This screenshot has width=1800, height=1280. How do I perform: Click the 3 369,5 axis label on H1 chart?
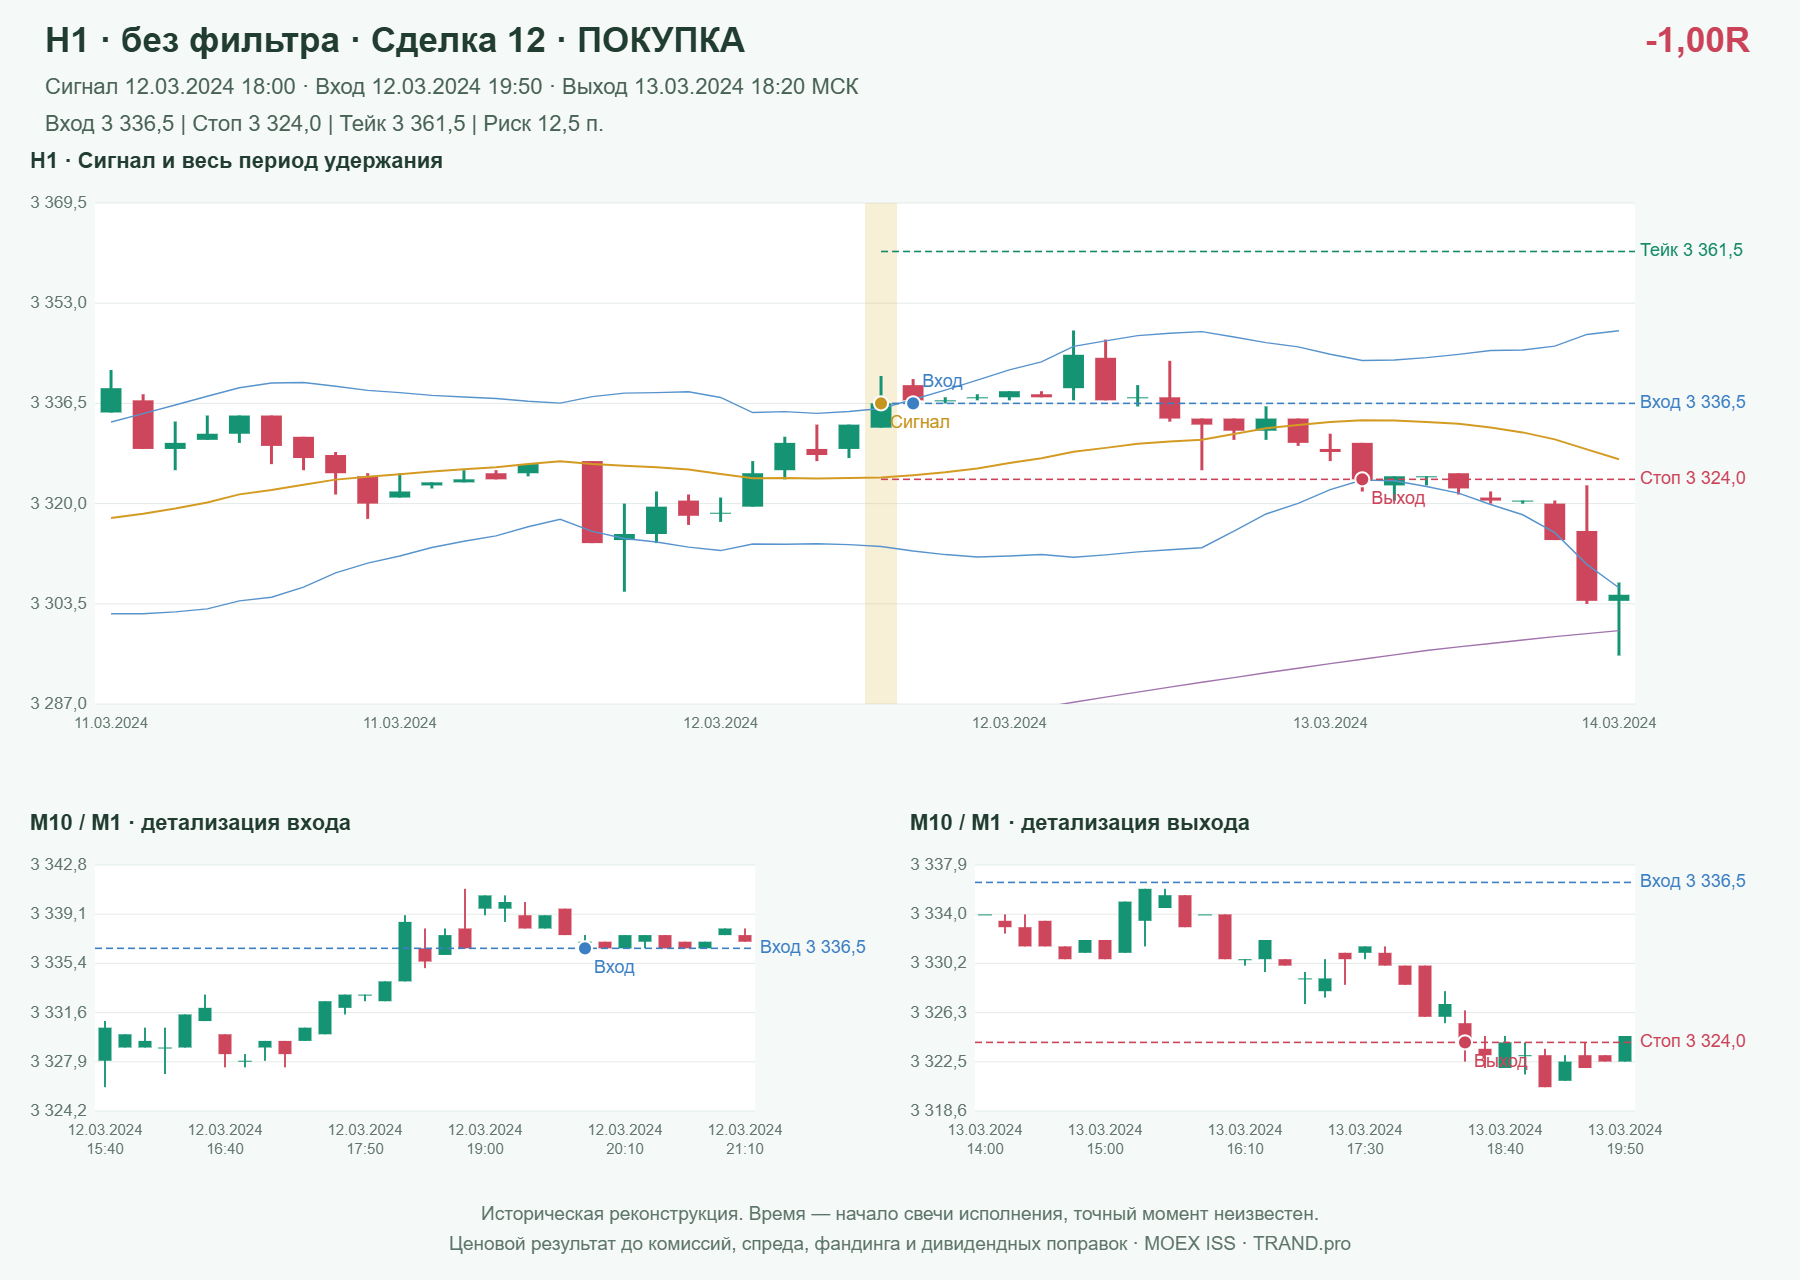point(58,203)
